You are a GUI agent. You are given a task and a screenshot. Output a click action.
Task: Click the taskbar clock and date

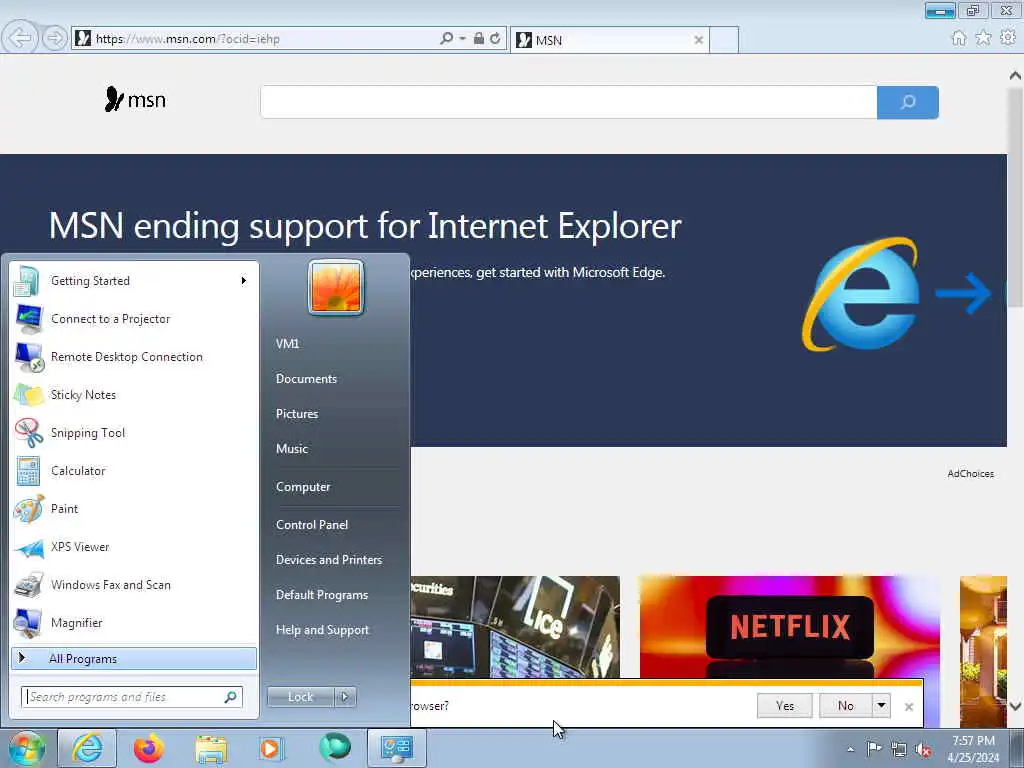973,749
